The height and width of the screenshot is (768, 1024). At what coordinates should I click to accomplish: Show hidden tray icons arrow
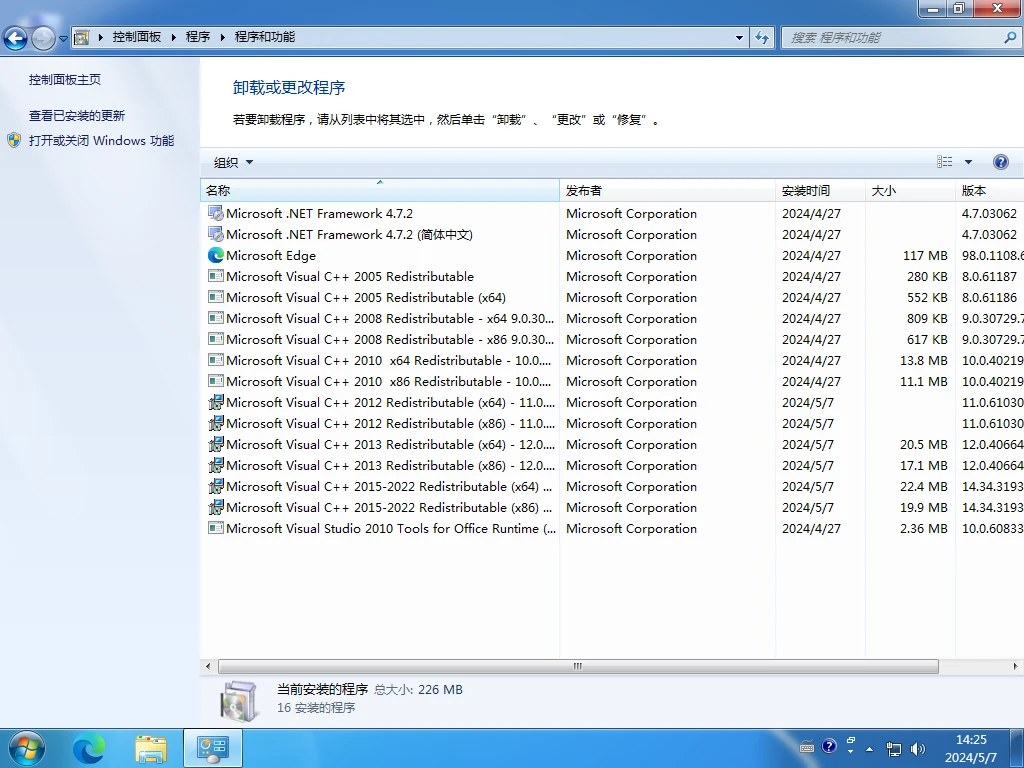(x=869, y=748)
